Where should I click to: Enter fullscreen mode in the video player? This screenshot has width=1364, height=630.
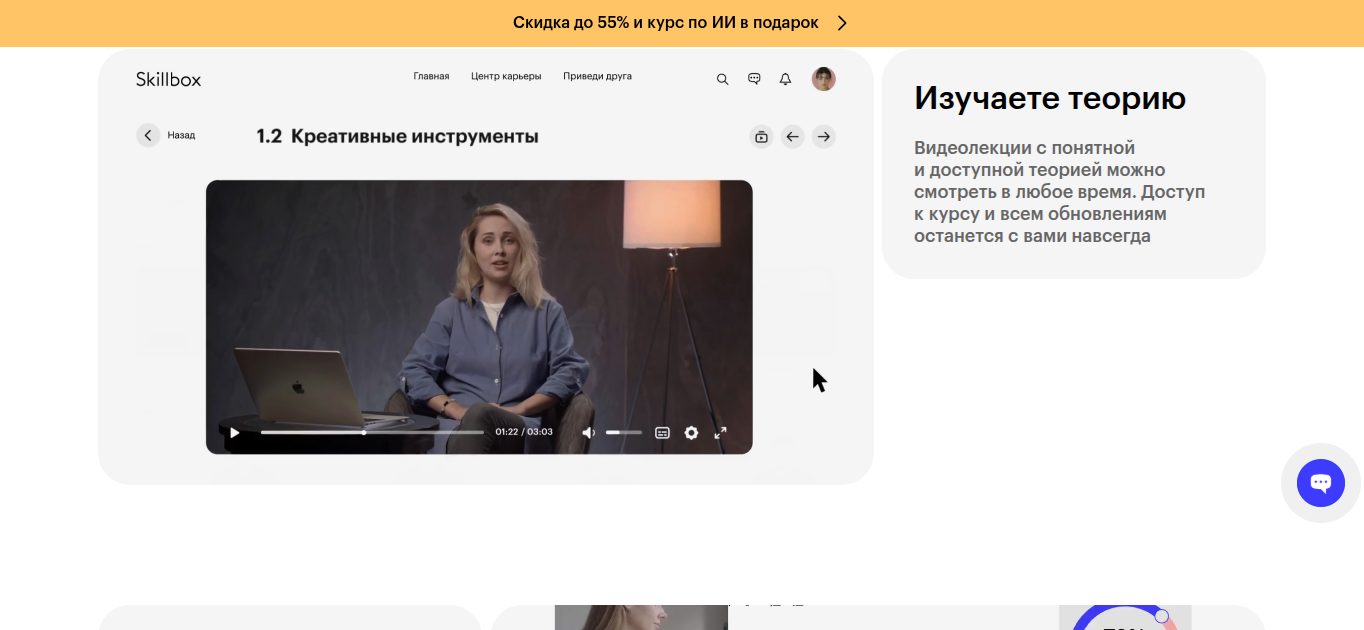click(720, 433)
